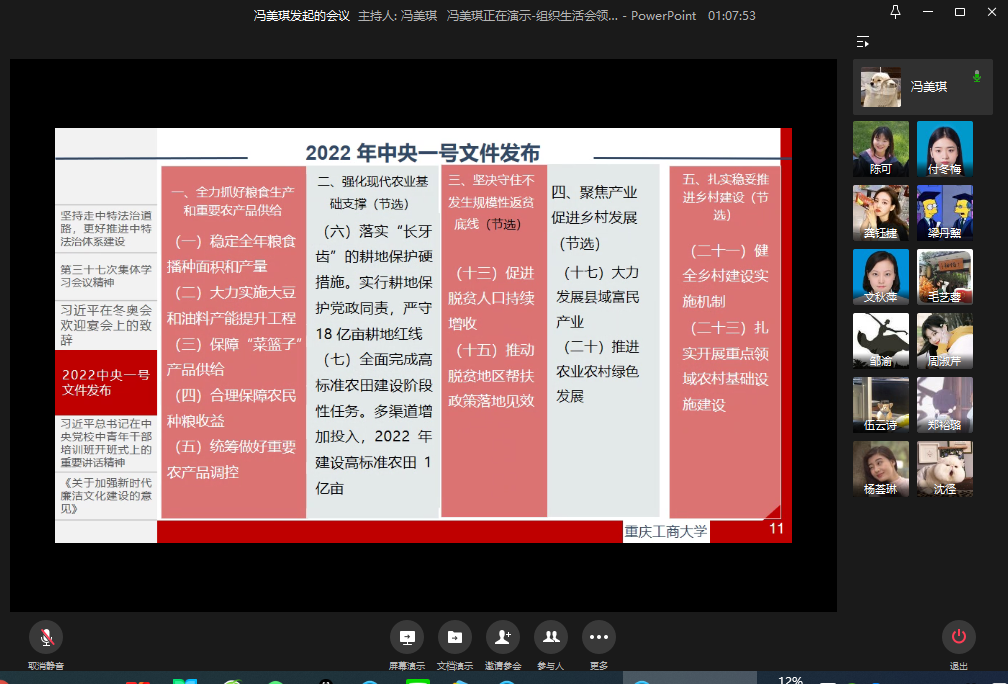Expand the 更多 more options menu
Screen dimensions: 1008x684
[598, 637]
